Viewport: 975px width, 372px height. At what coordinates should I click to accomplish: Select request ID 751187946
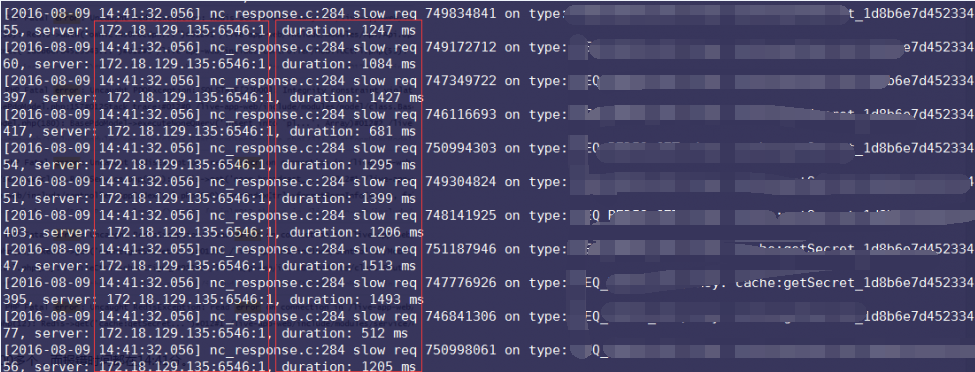coord(461,249)
